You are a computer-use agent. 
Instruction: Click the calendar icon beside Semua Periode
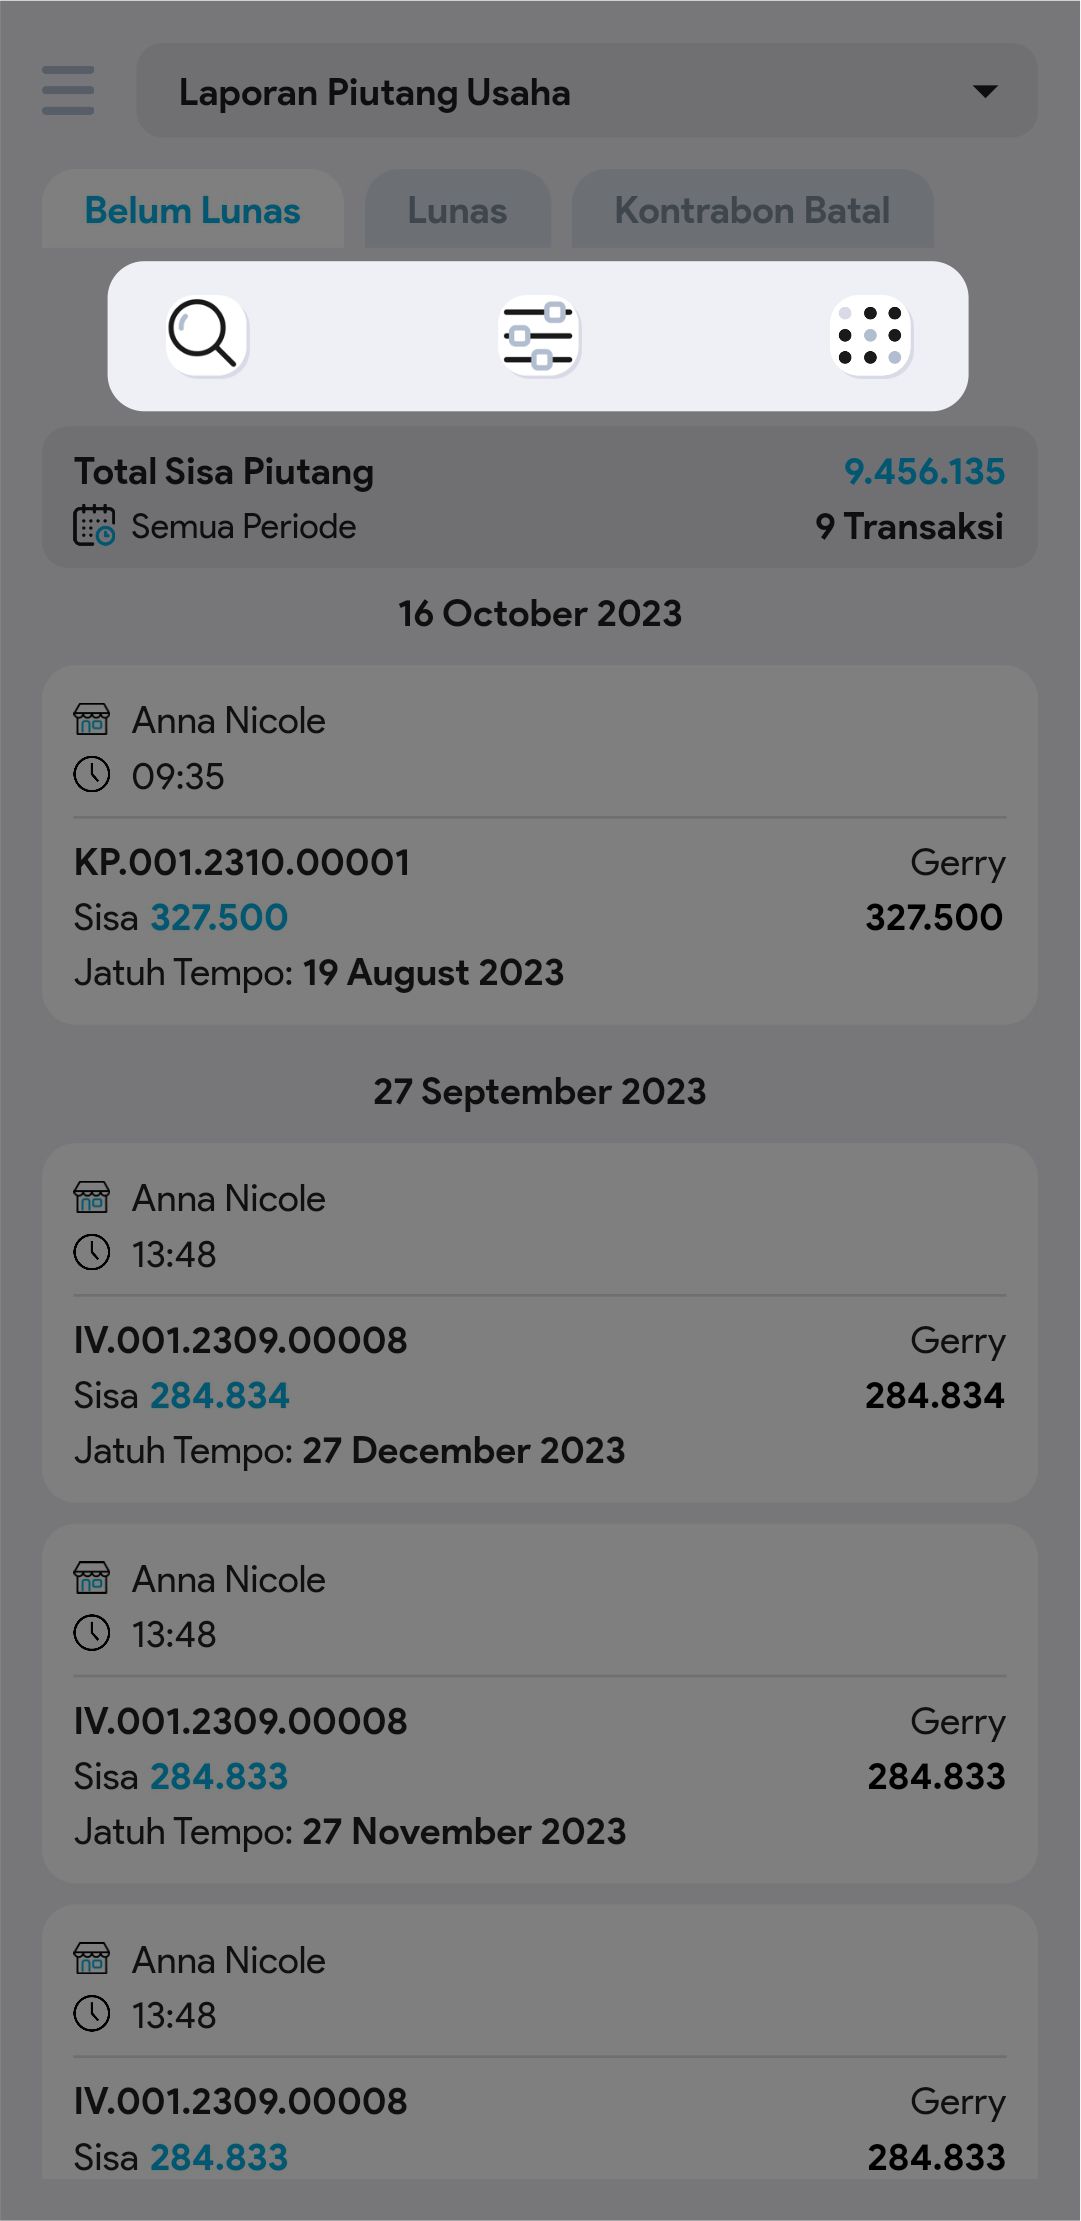(94, 526)
